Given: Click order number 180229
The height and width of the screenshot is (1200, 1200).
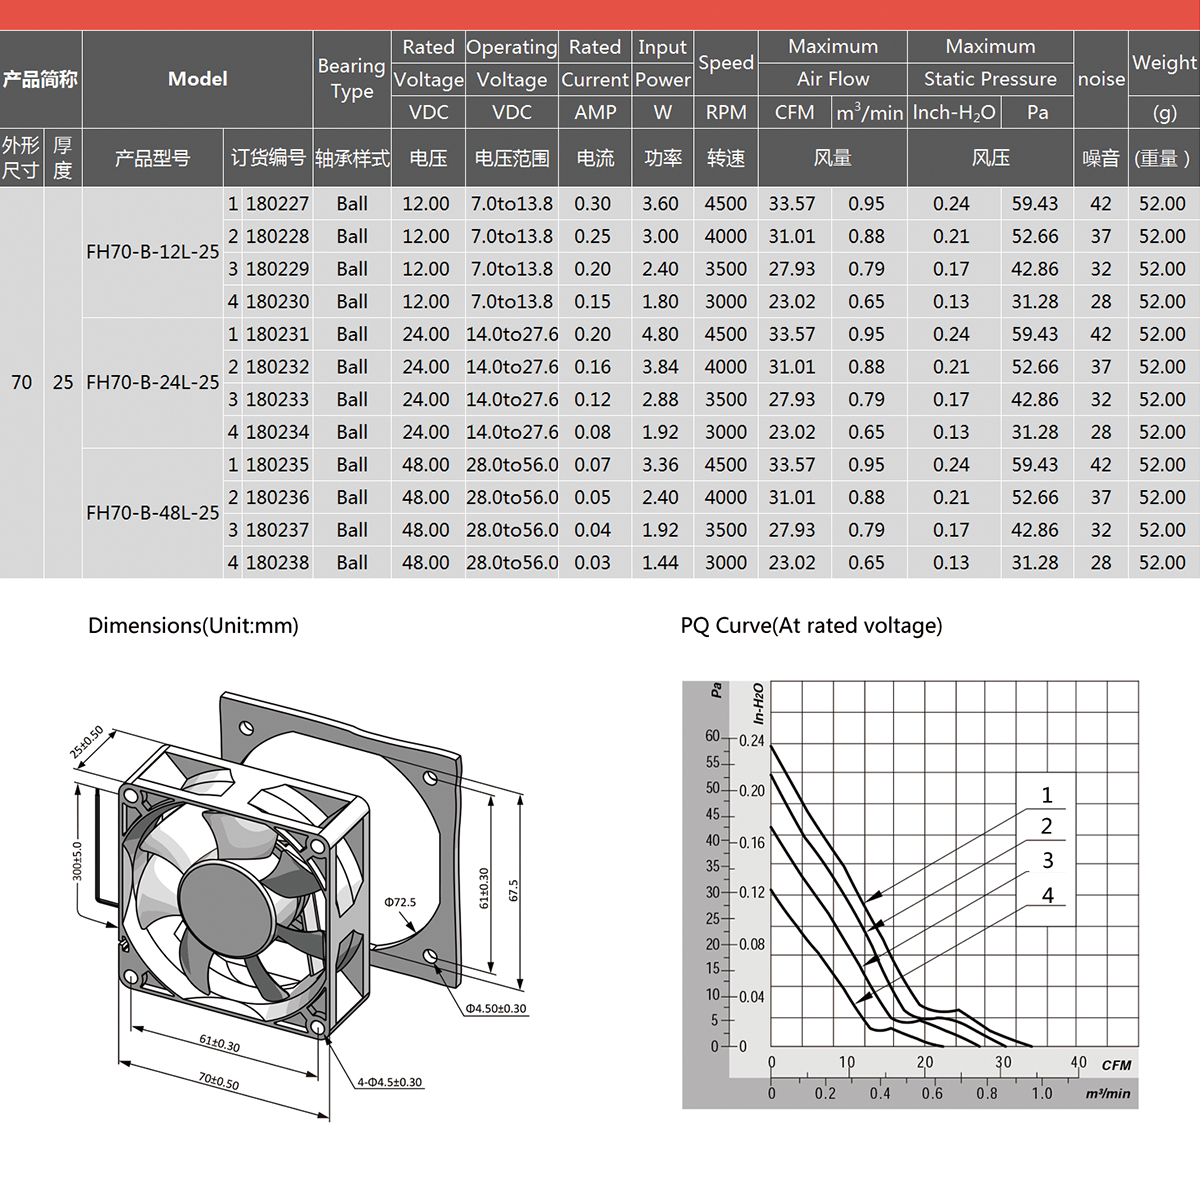Looking at the screenshot, I should (277, 269).
